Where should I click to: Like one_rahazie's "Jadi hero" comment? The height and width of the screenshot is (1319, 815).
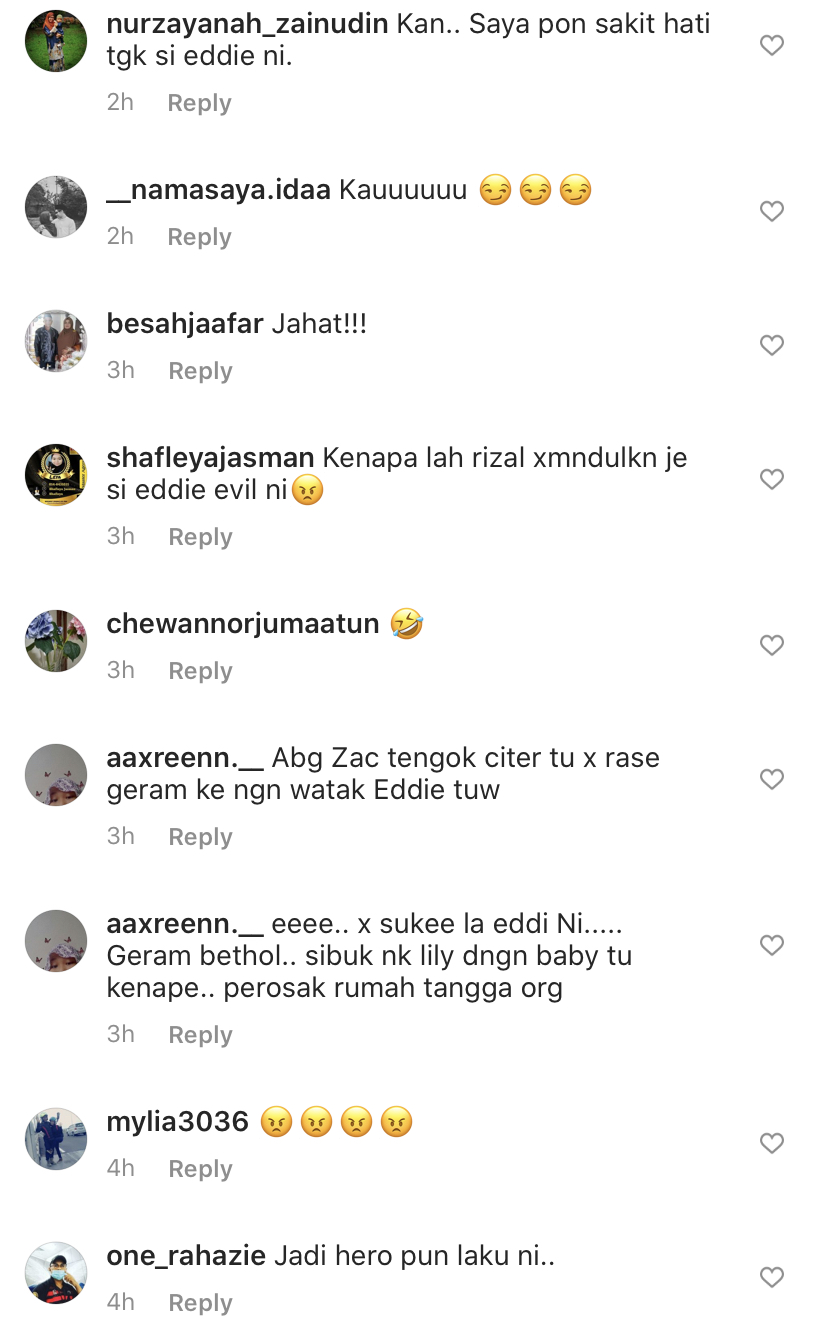click(771, 1277)
